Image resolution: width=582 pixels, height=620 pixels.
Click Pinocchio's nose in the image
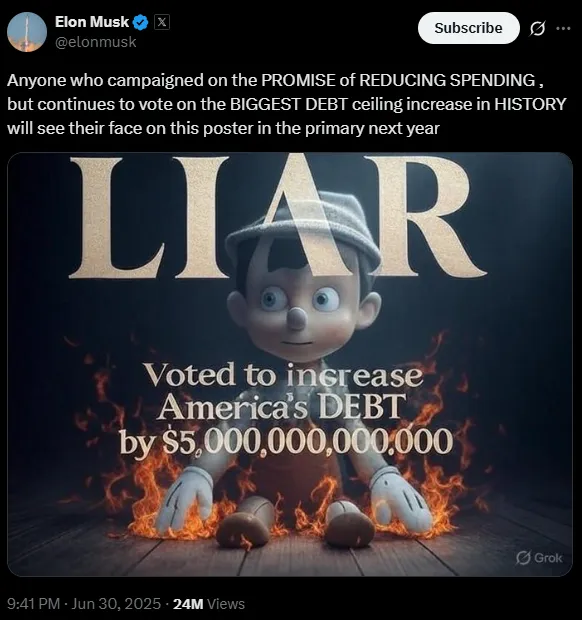click(296, 318)
